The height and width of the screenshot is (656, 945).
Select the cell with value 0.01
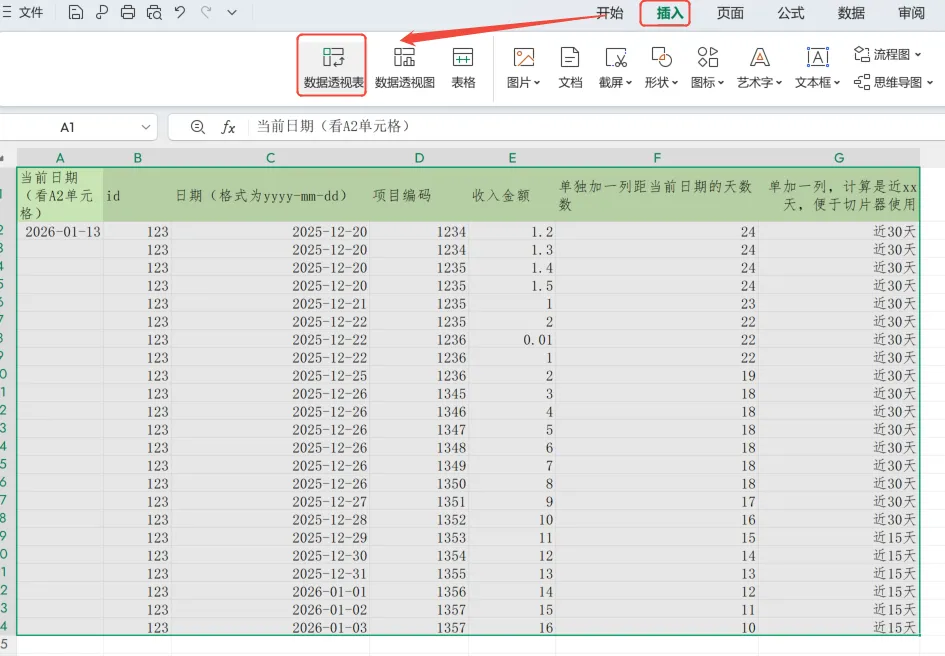pos(512,340)
